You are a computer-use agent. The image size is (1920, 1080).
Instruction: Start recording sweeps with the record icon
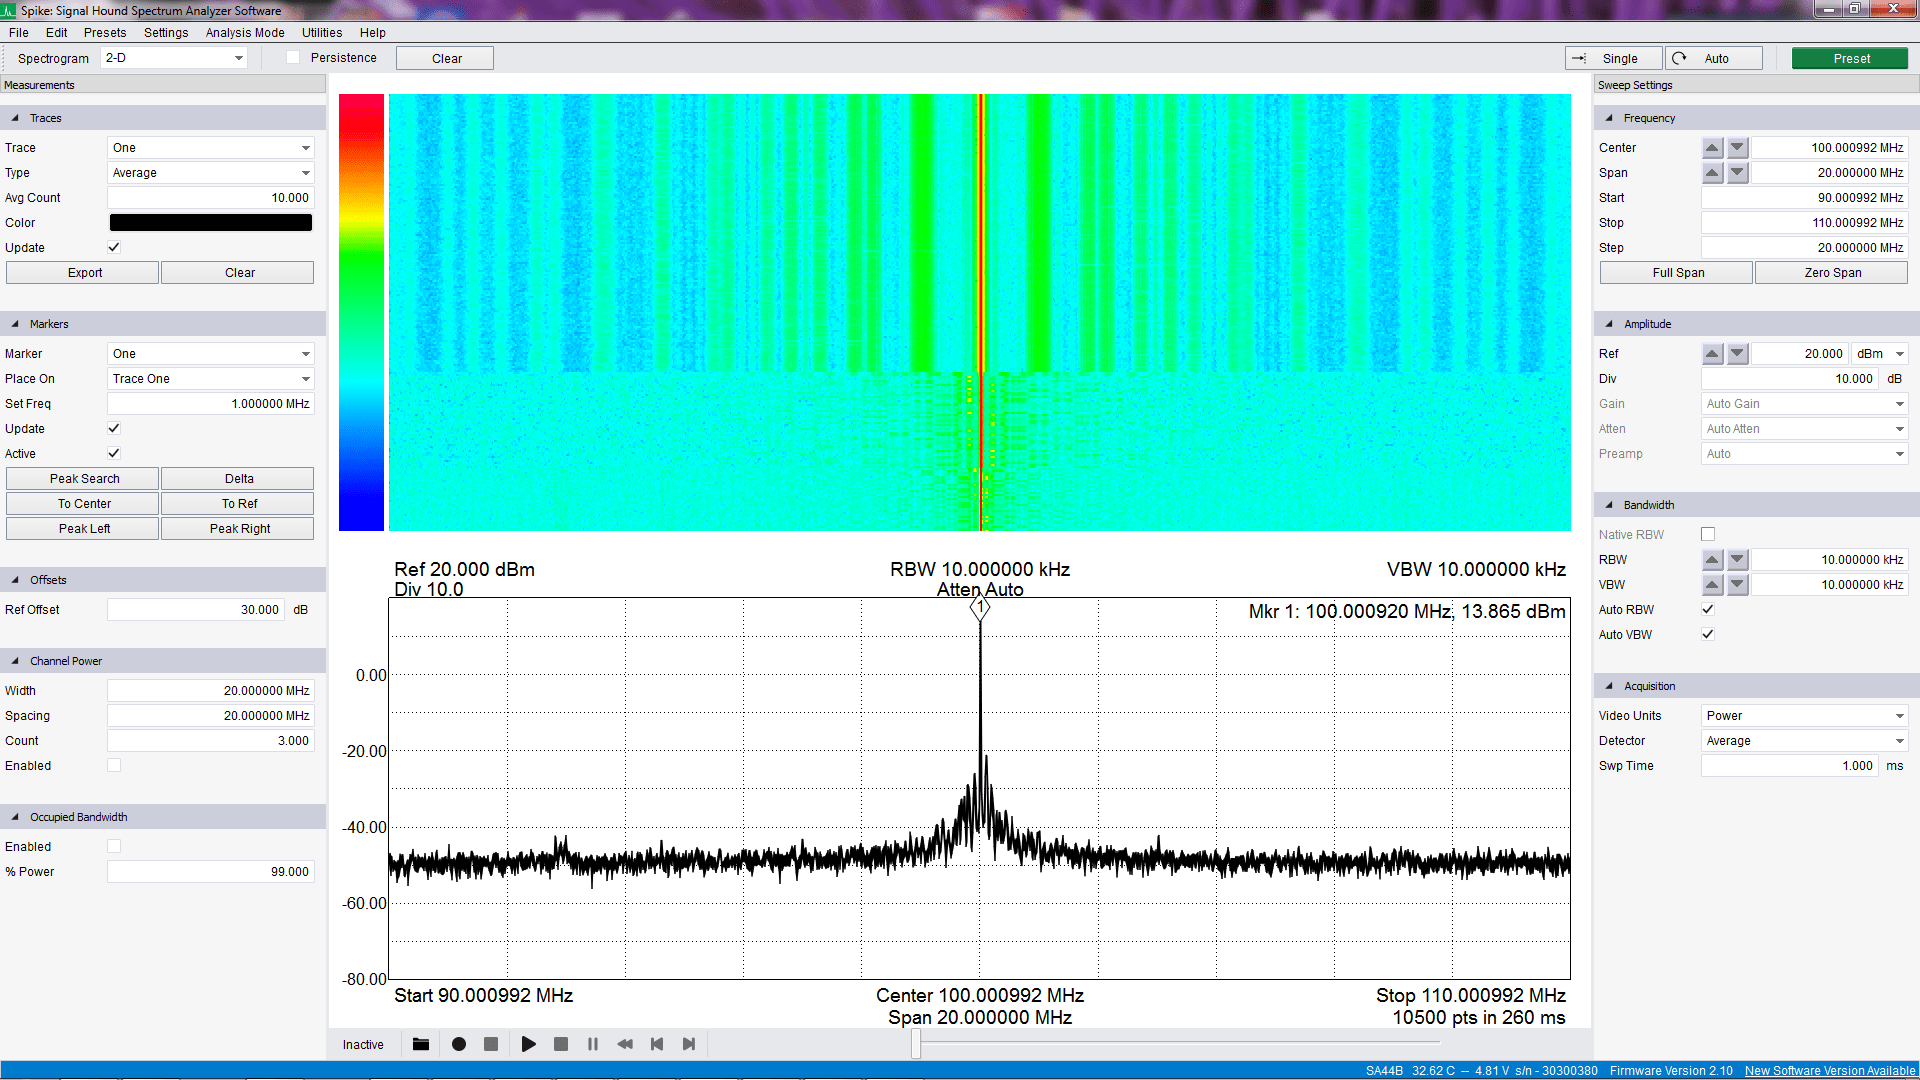(459, 1044)
